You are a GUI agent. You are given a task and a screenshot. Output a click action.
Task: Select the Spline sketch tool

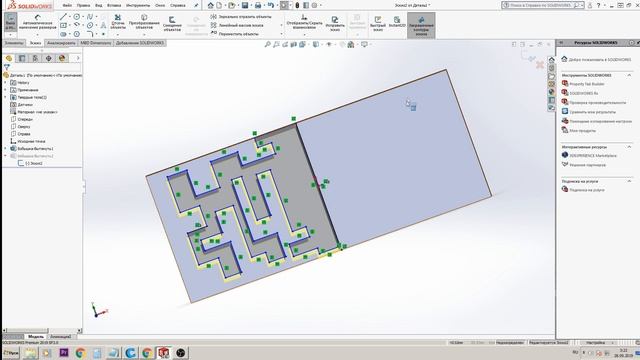tap(90, 17)
